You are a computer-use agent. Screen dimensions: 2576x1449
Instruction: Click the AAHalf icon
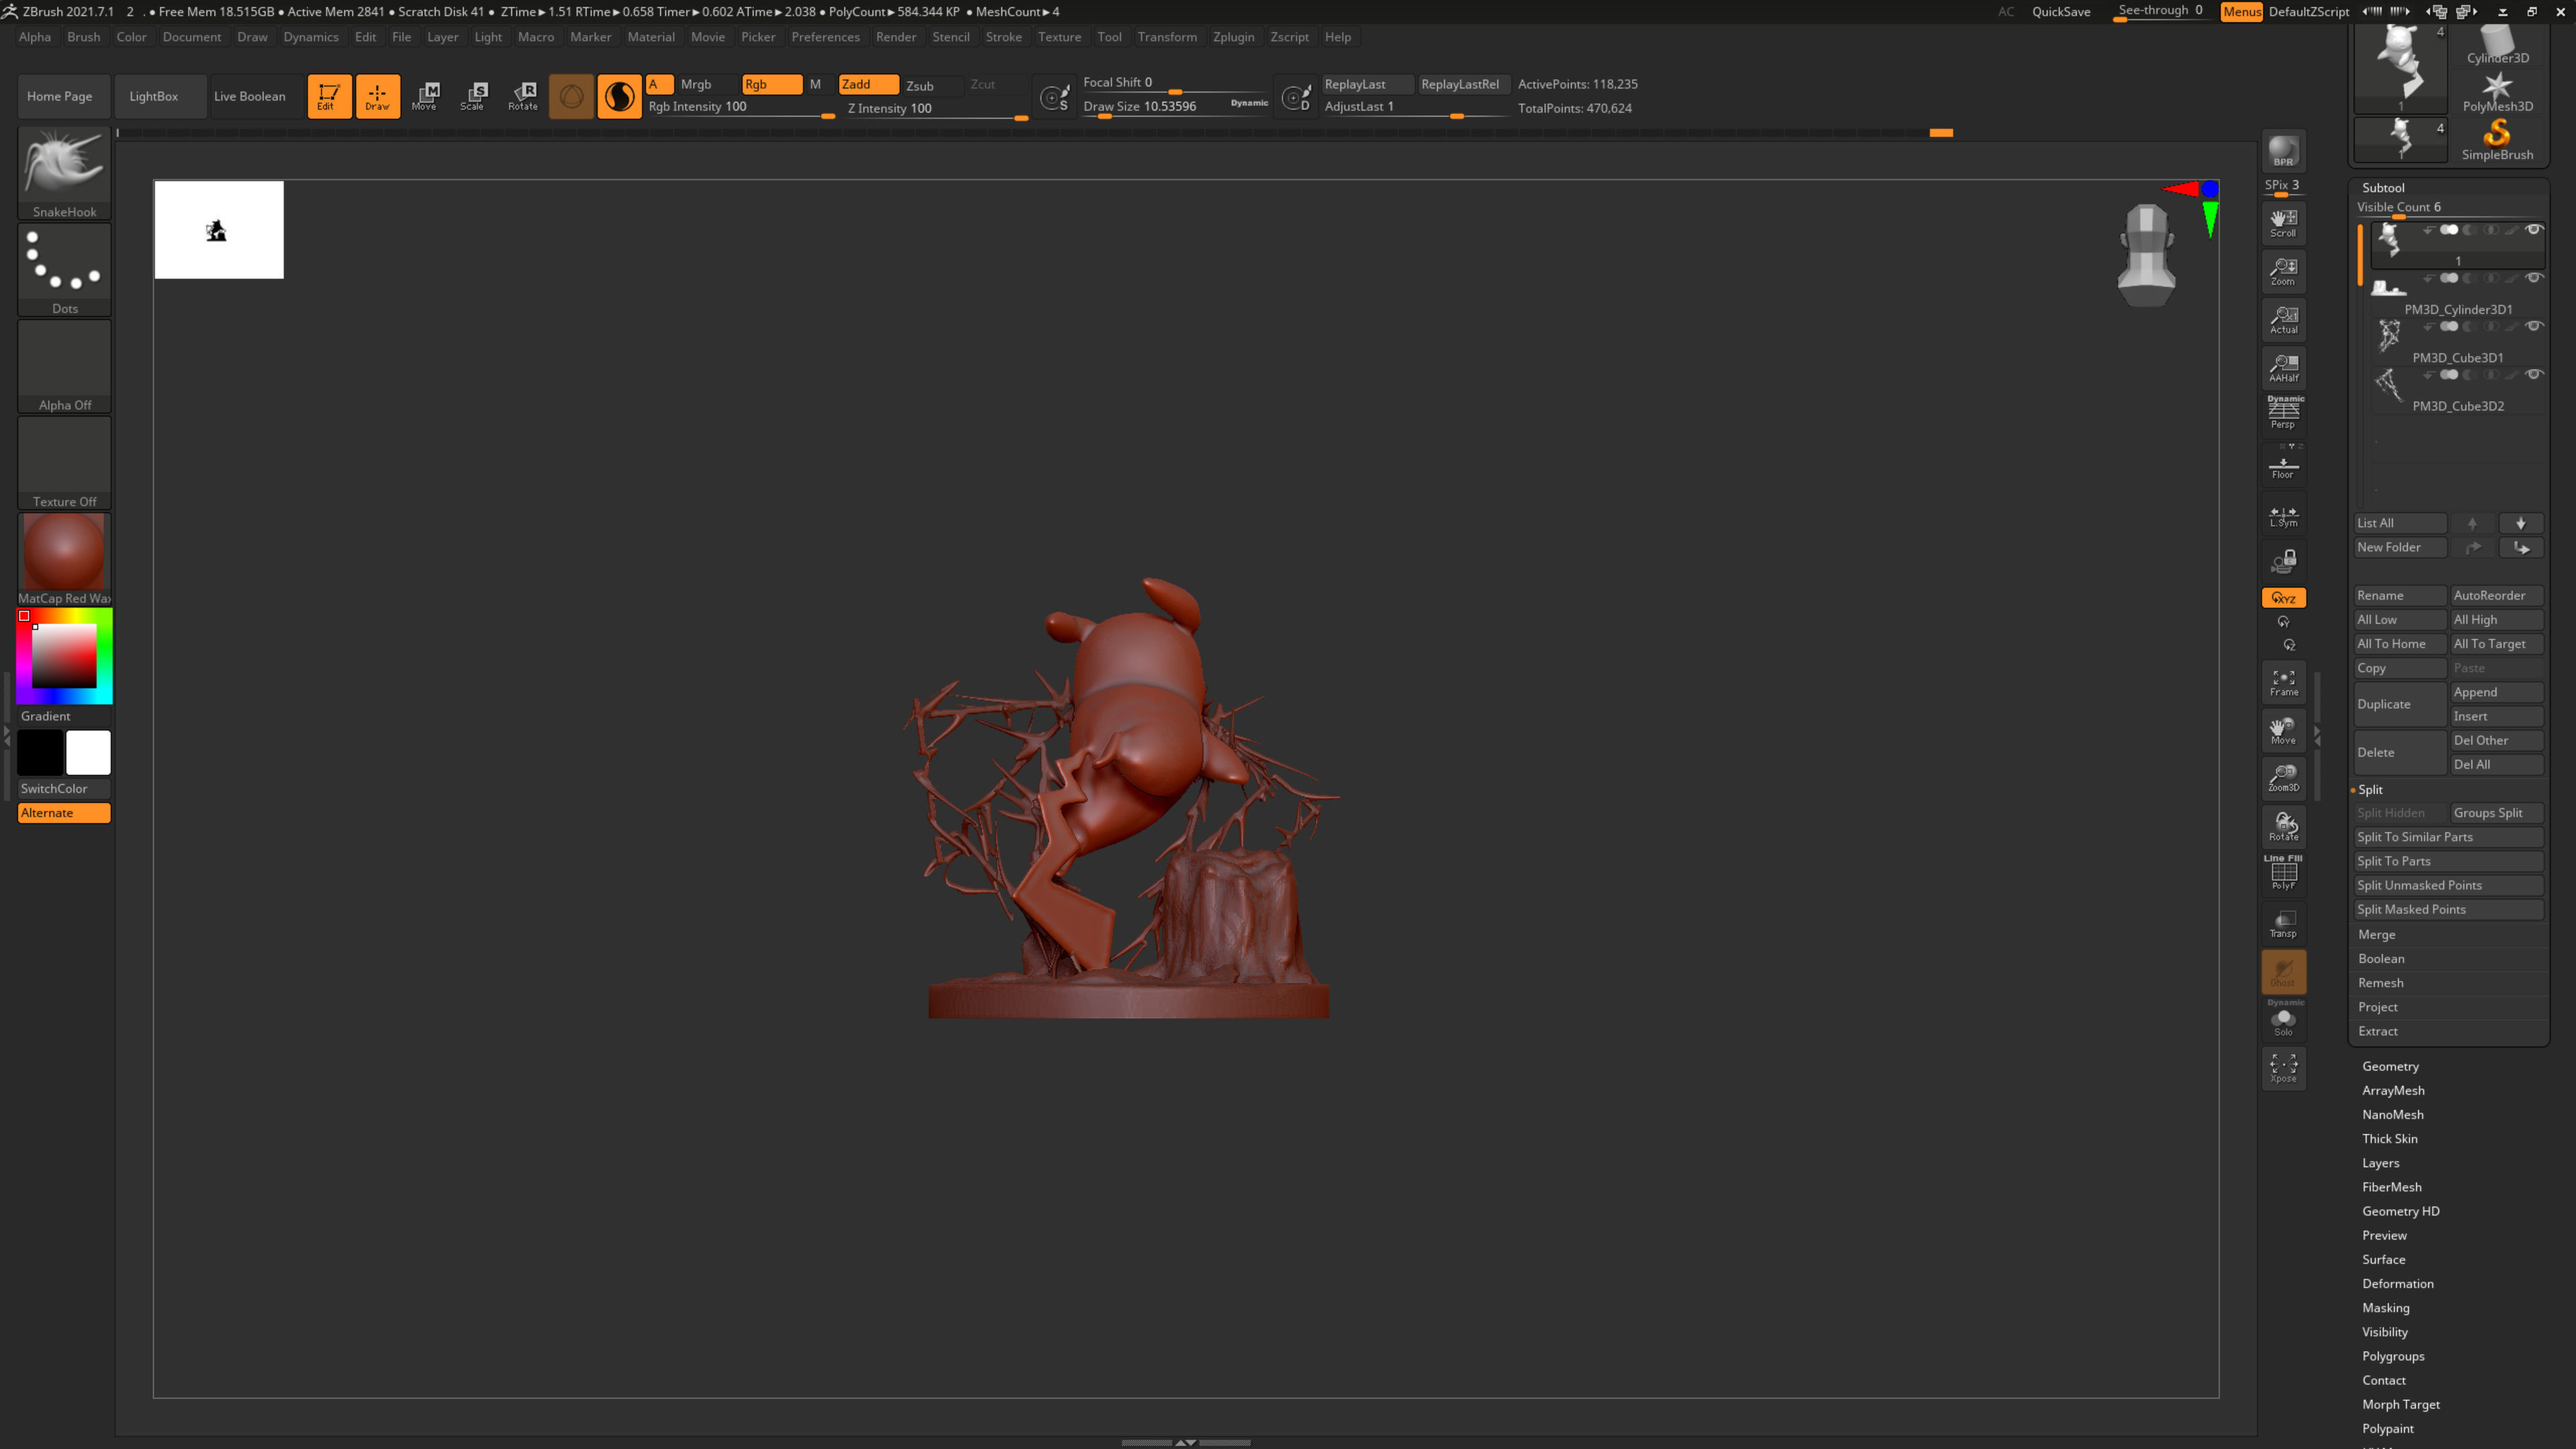[2283, 367]
